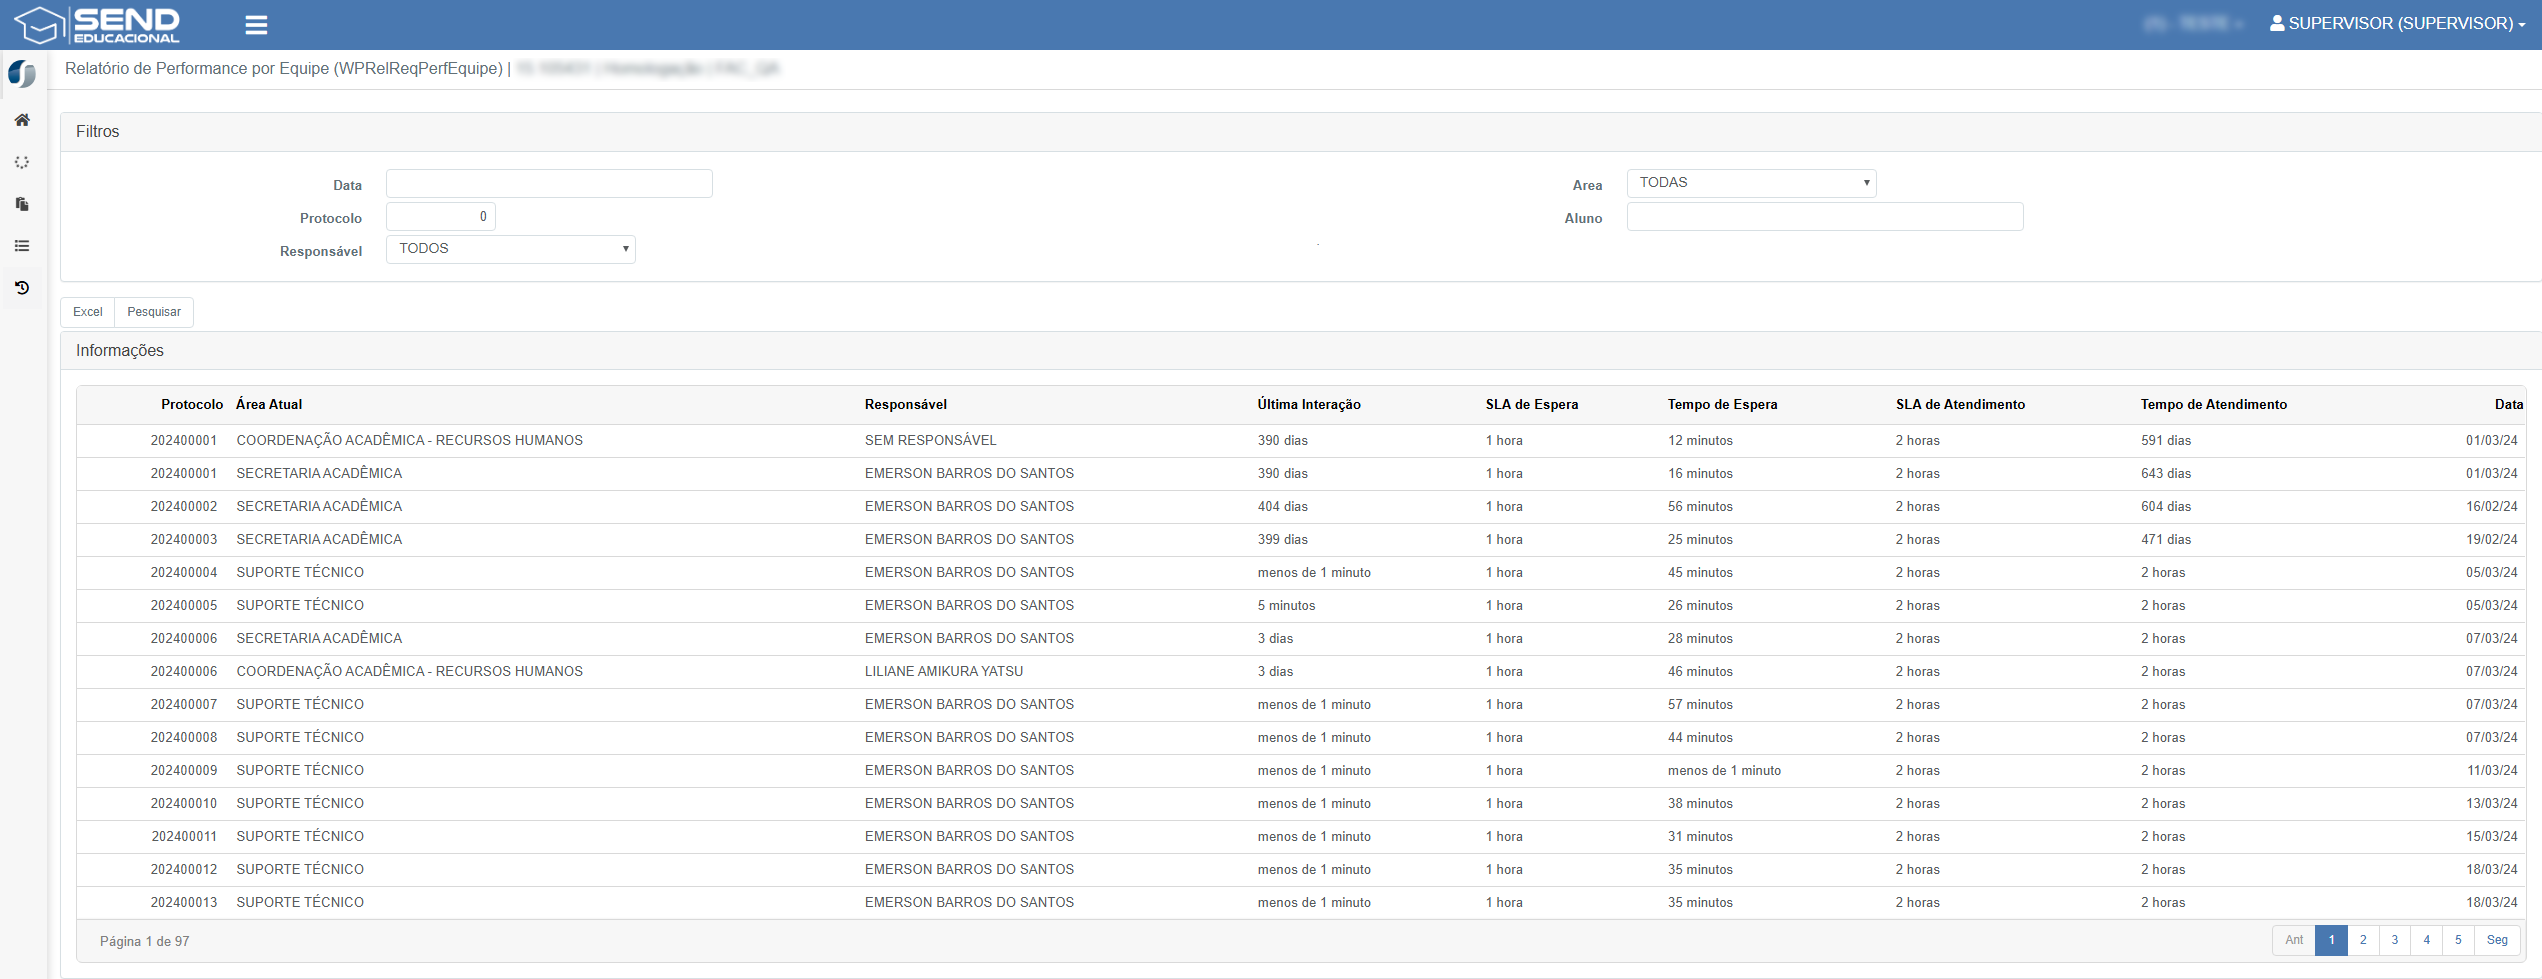
Task: Export results with the Excel button
Action: pyautogui.click(x=88, y=312)
